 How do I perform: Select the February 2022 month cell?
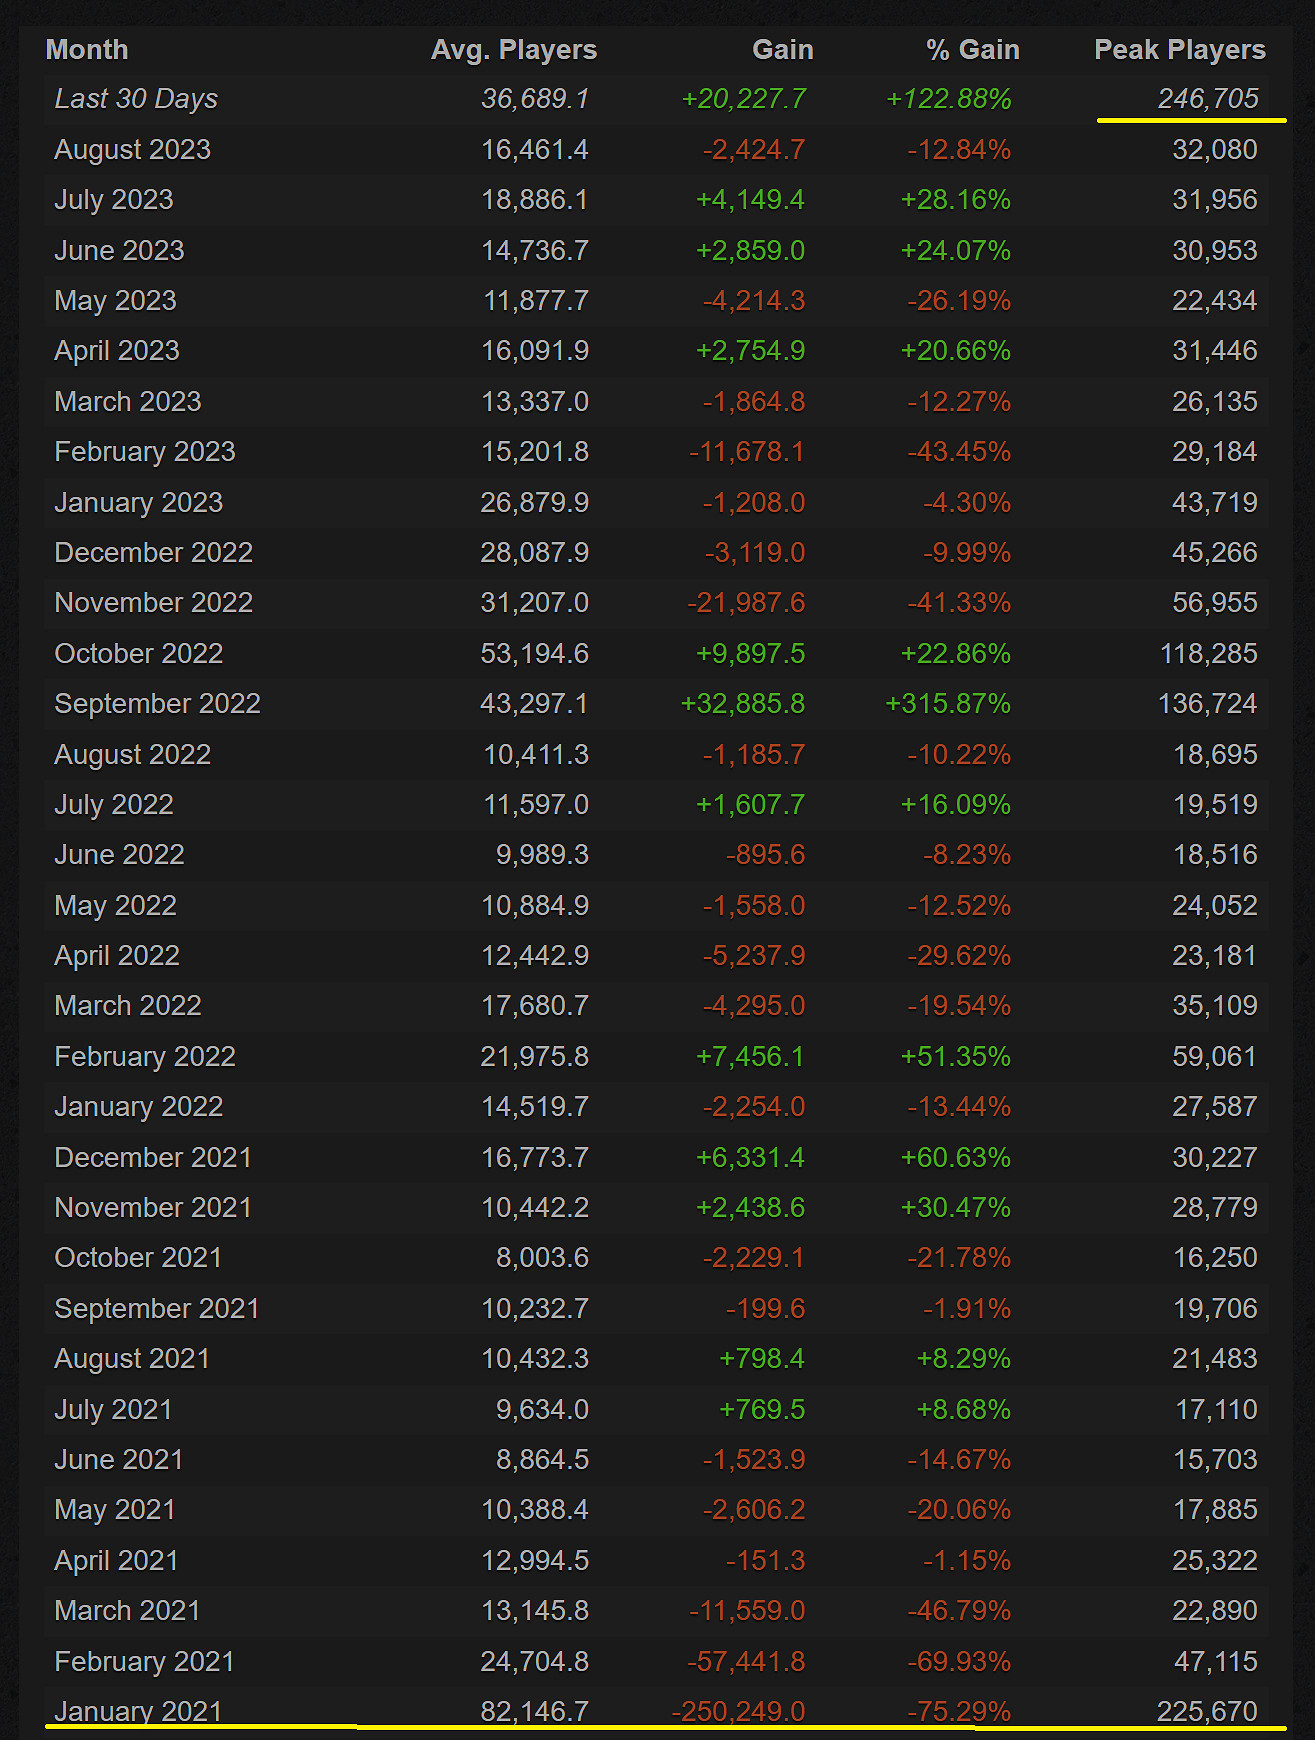tap(145, 1057)
